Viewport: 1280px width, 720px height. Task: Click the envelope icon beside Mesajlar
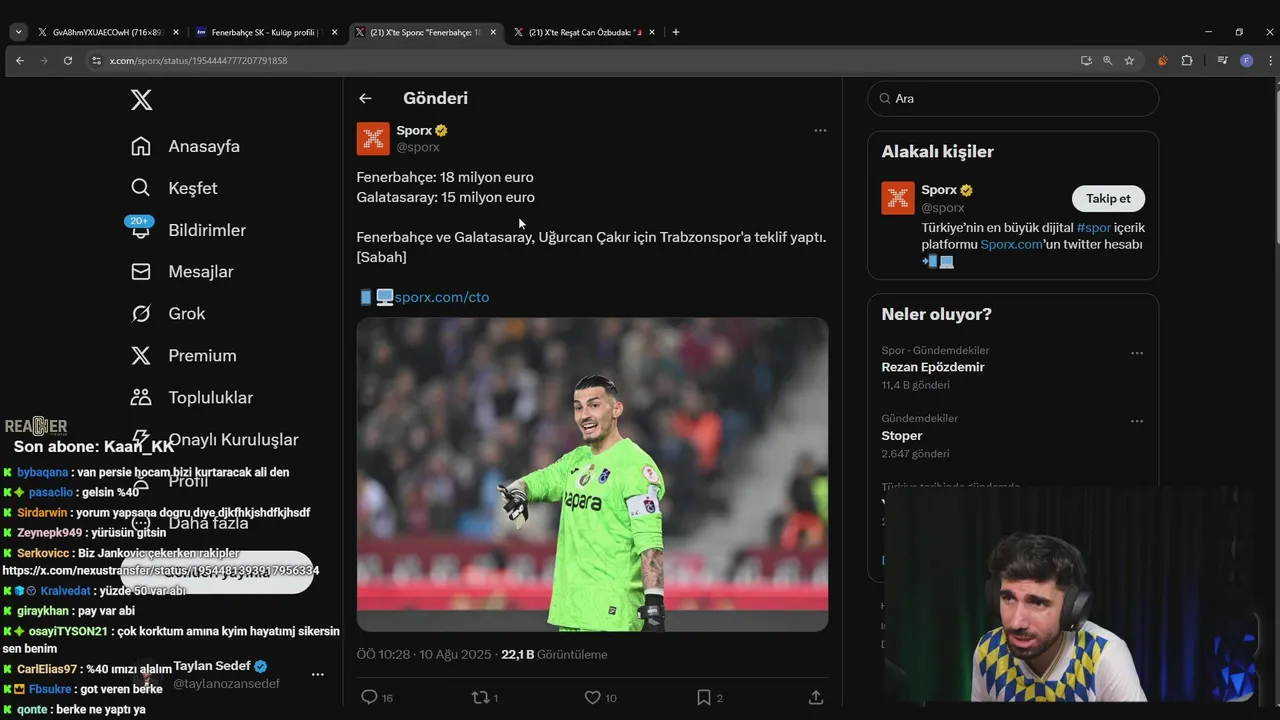coord(141,272)
